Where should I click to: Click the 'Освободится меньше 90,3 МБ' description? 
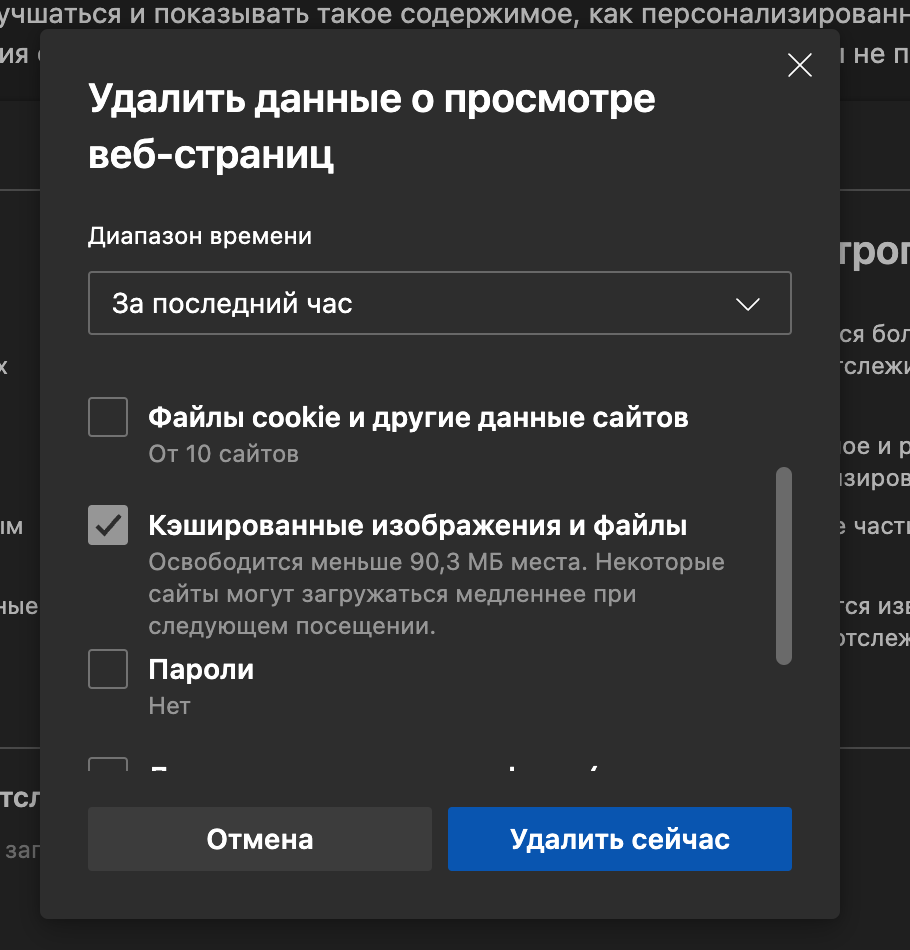tap(436, 562)
